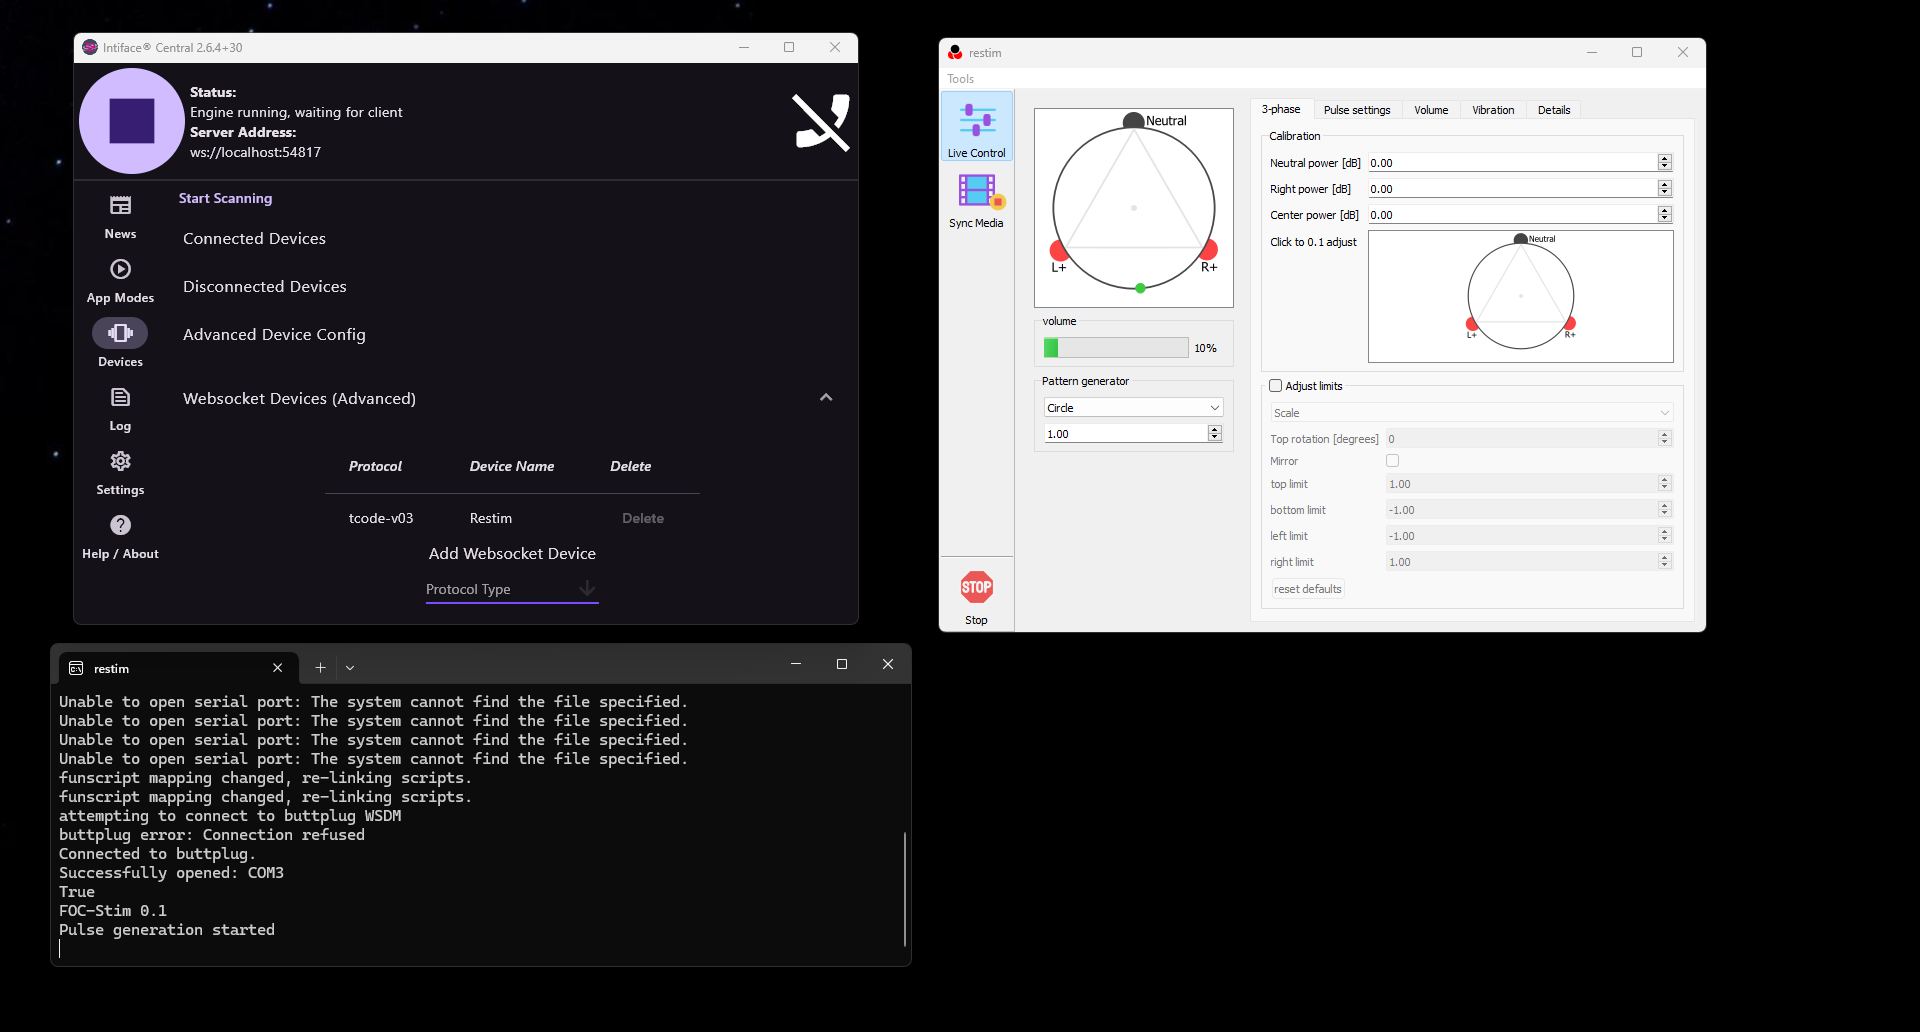Click the R+ red dot in main phase diagram
This screenshot has height=1032, width=1920.
coord(1208,250)
